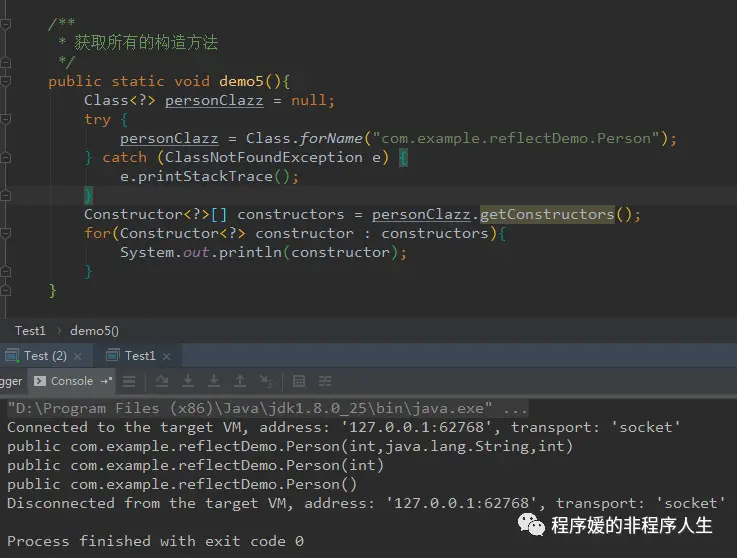Open the partially visible Debugger tab
The width and height of the screenshot is (737, 558).
click(11, 381)
